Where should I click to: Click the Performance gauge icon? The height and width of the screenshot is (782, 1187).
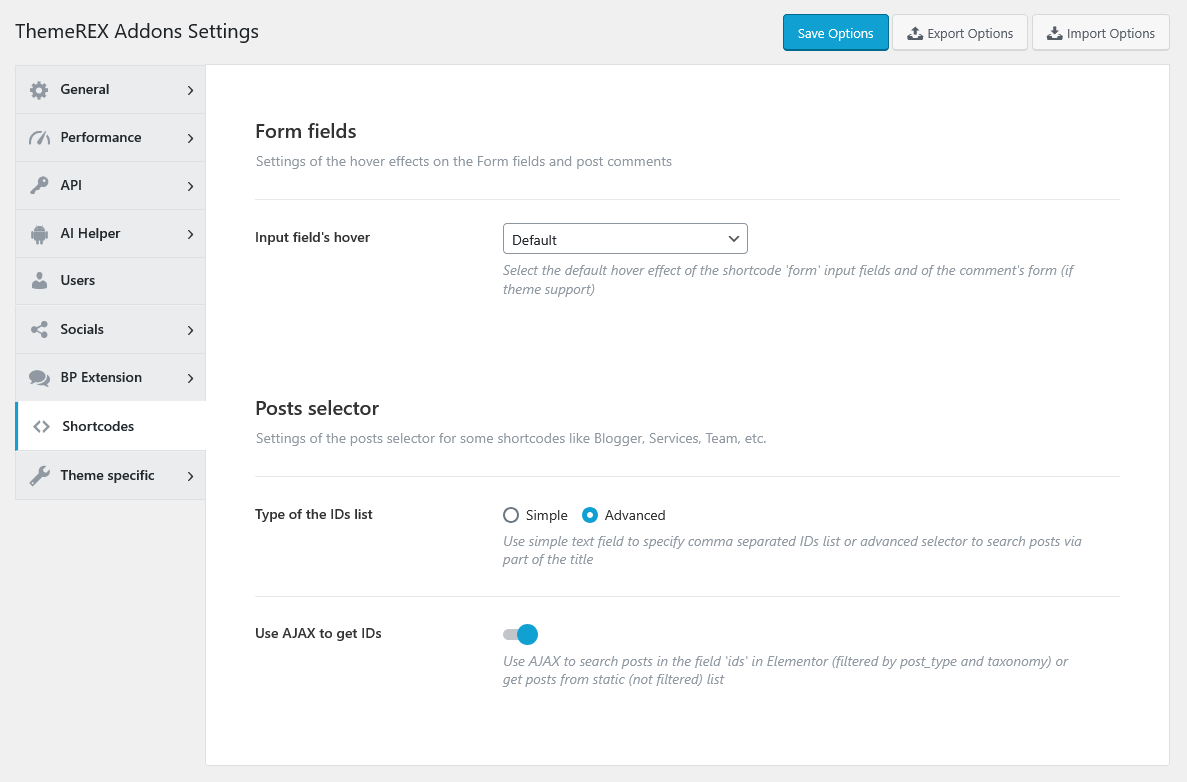coord(39,138)
